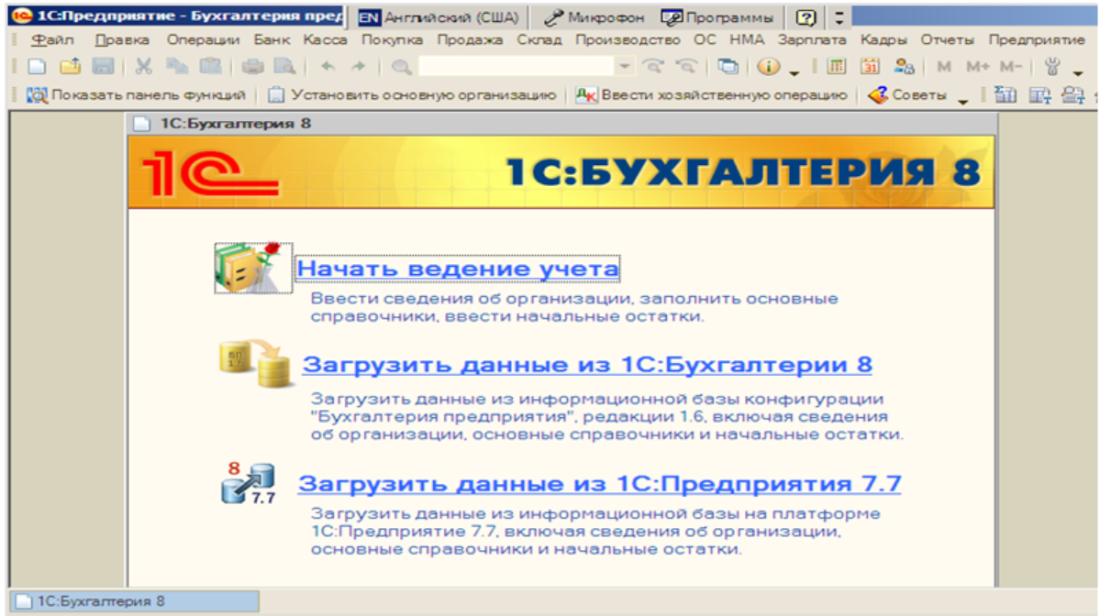The image size is (1100, 616).
Task: Click the Find previous icon
Action: click(687, 67)
